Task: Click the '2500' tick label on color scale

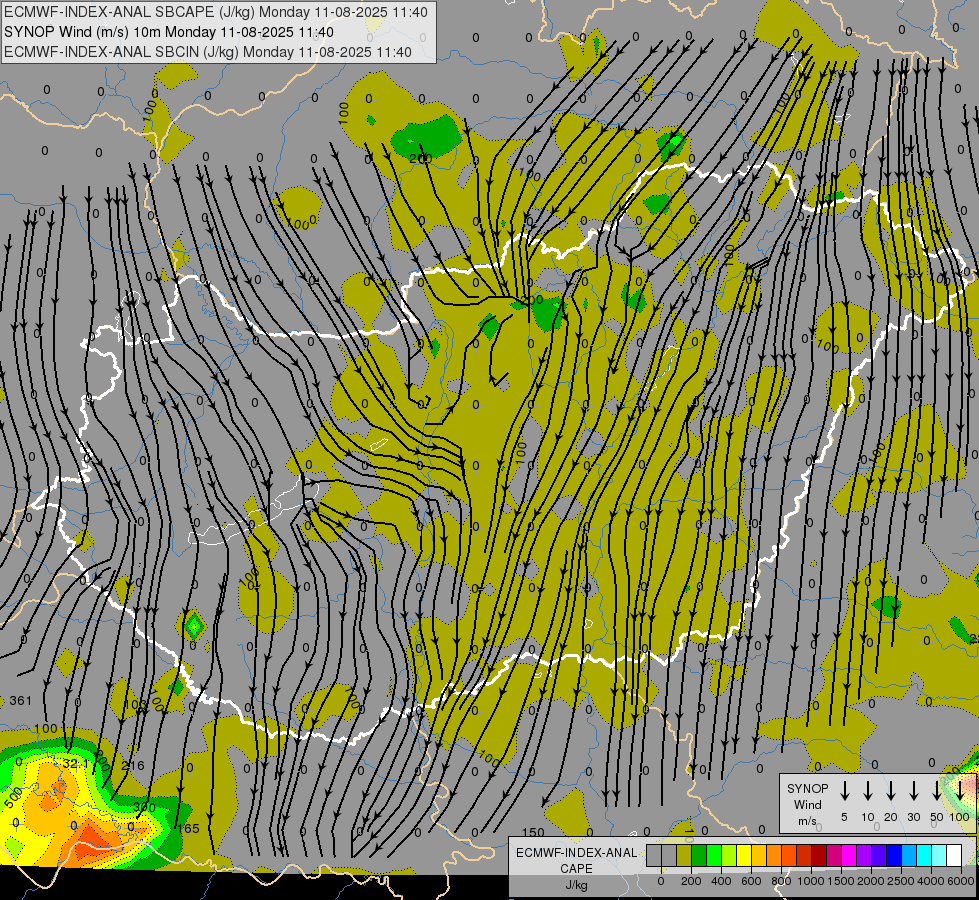Action: click(x=901, y=881)
